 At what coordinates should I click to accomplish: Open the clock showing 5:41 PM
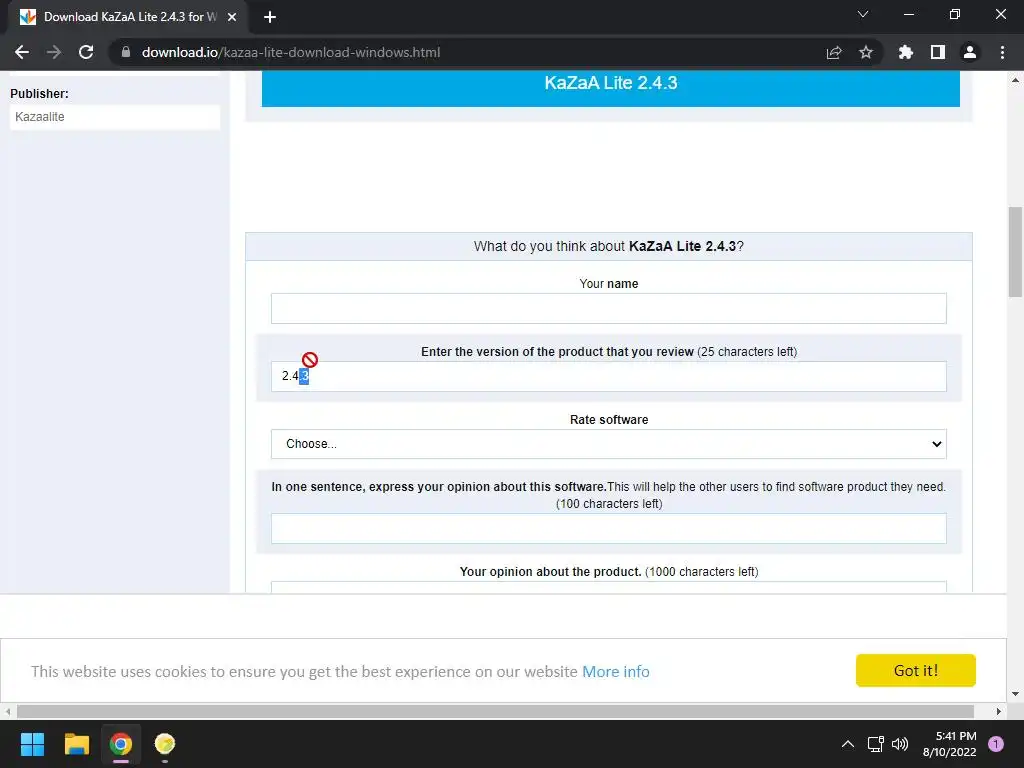(x=950, y=744)
